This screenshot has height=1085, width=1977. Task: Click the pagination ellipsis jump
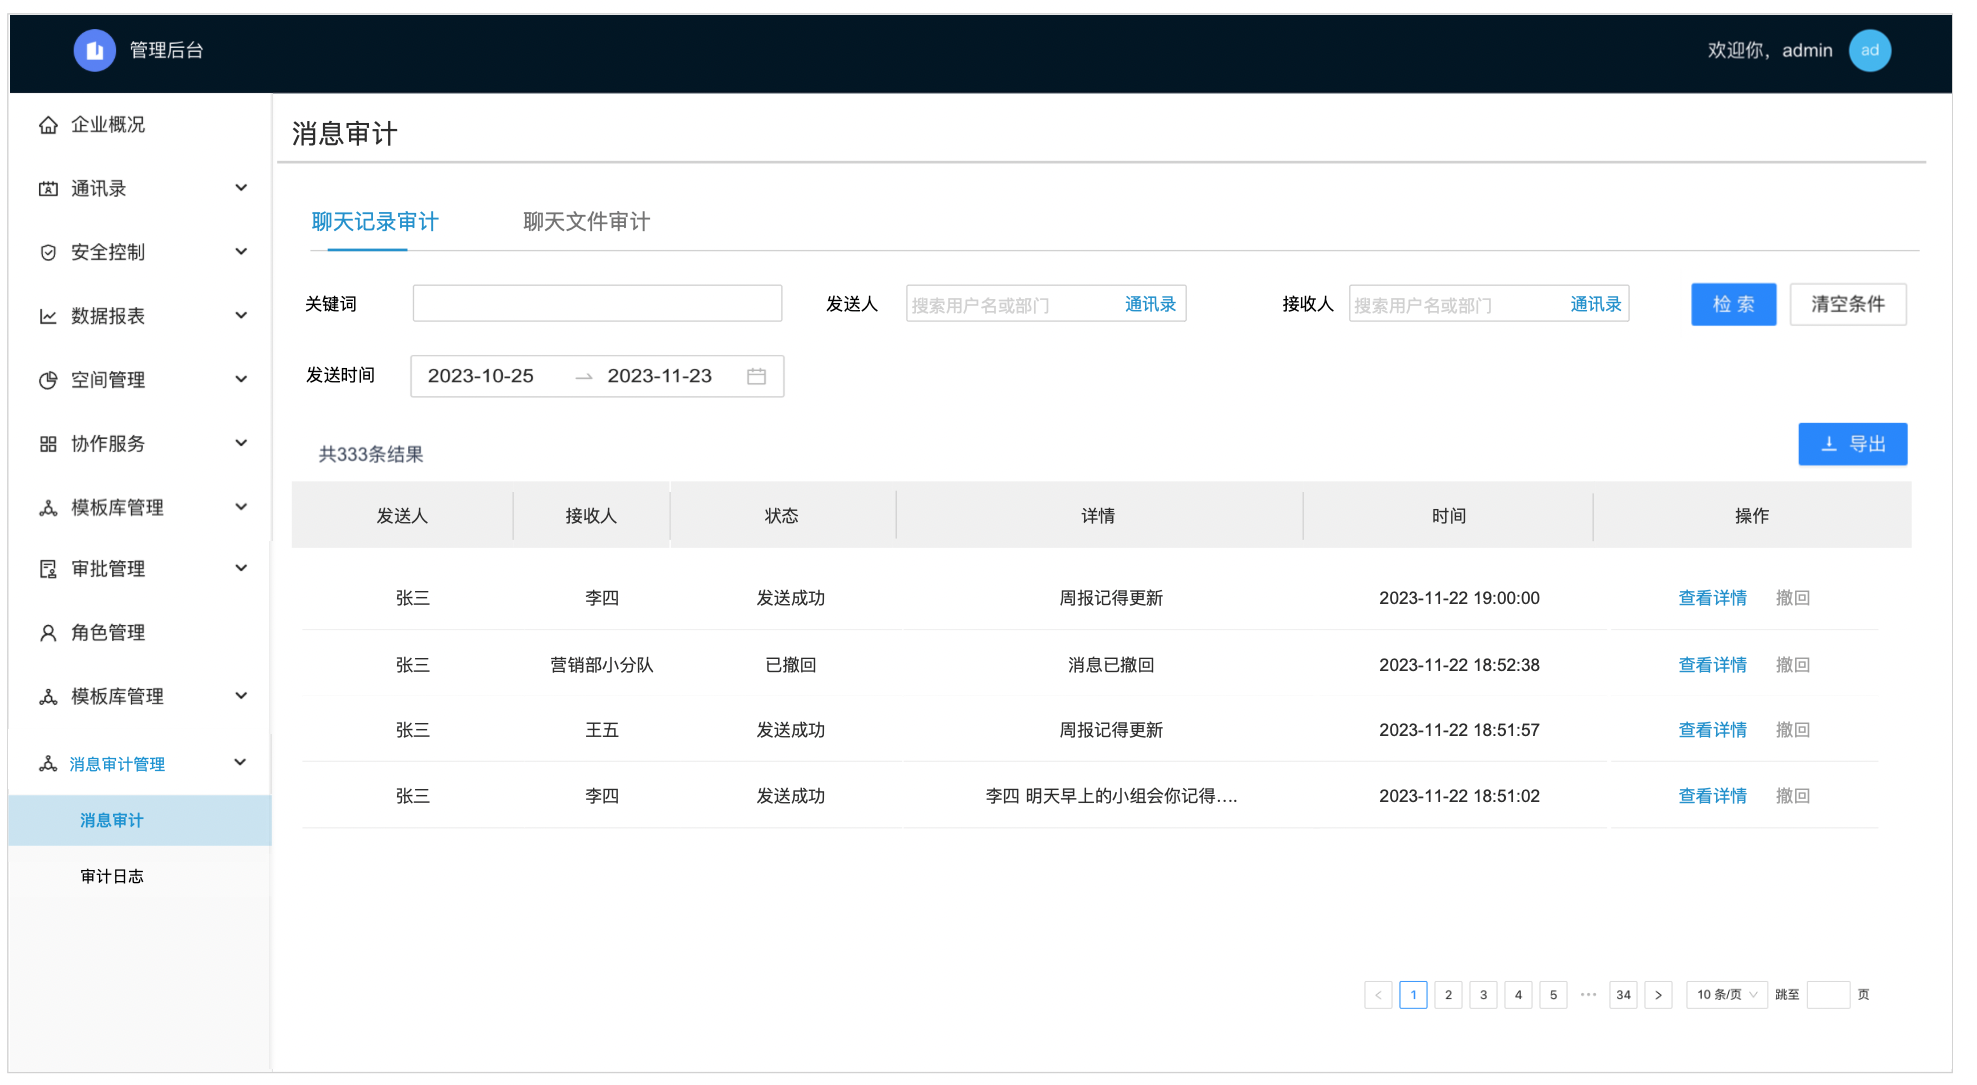1588,995
